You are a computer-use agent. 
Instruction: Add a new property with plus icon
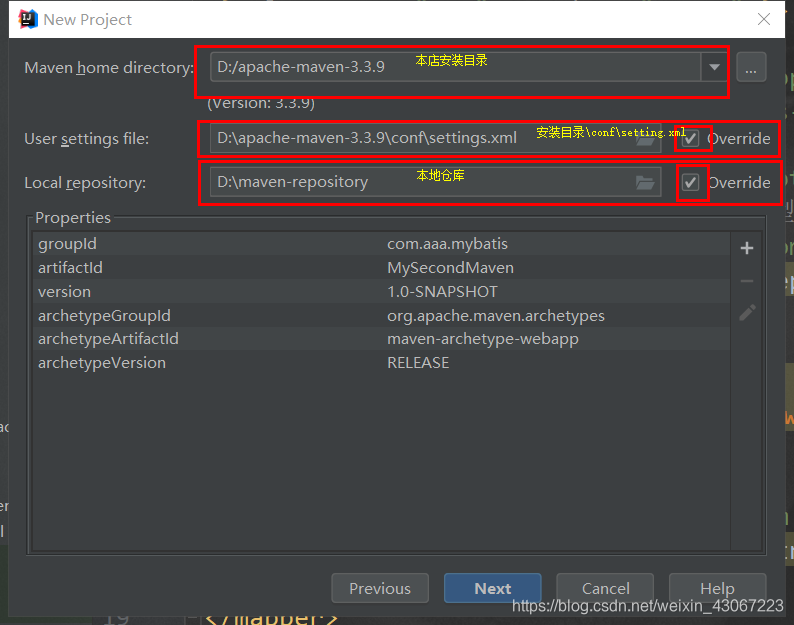coord(747,248)
